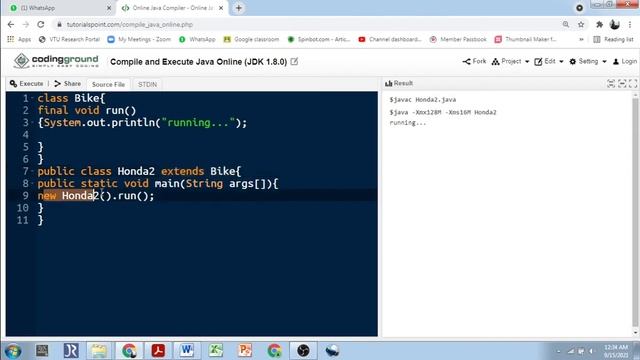
Task: Open the Apps bookmark shortcut
Action: click(x=19, y=39)
